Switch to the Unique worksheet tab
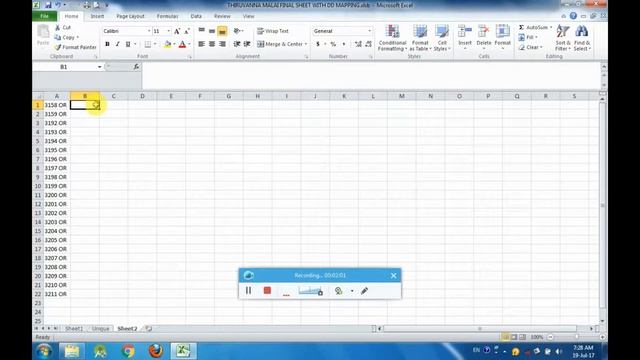Screen dimensions: 640x360 tap(100, 329)
